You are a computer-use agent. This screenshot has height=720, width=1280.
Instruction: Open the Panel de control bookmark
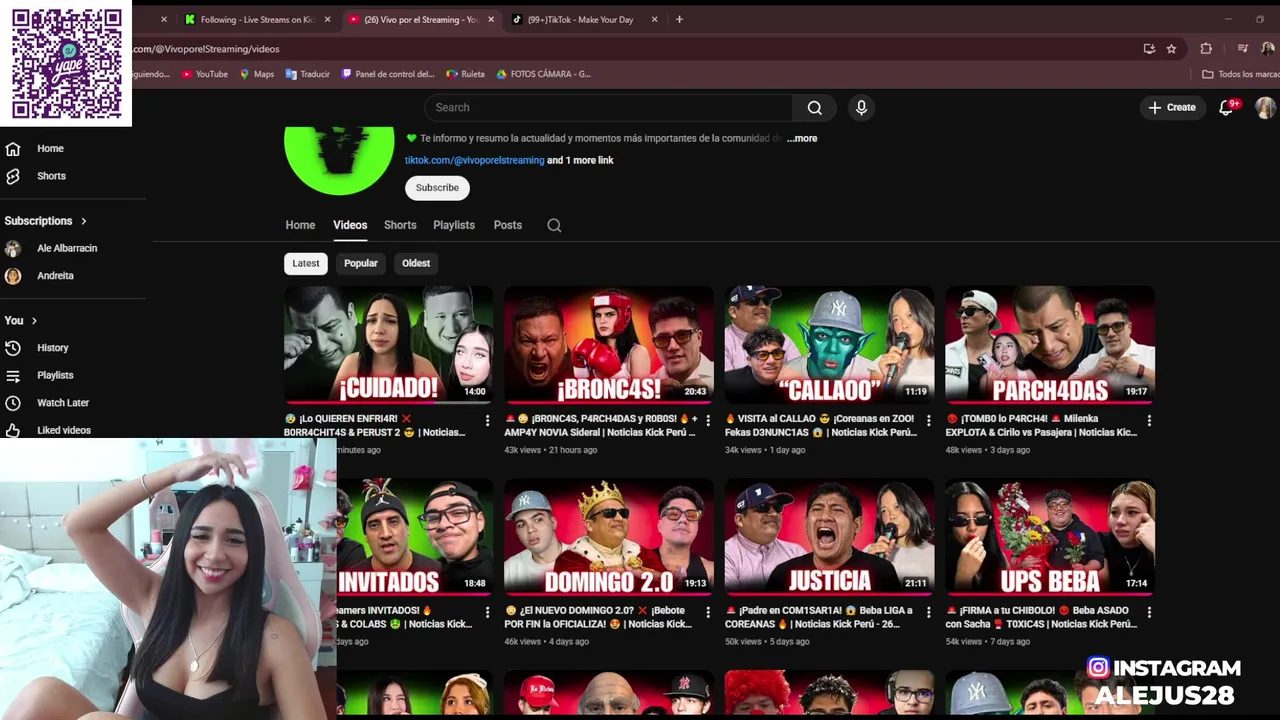(x=388, y=74)
